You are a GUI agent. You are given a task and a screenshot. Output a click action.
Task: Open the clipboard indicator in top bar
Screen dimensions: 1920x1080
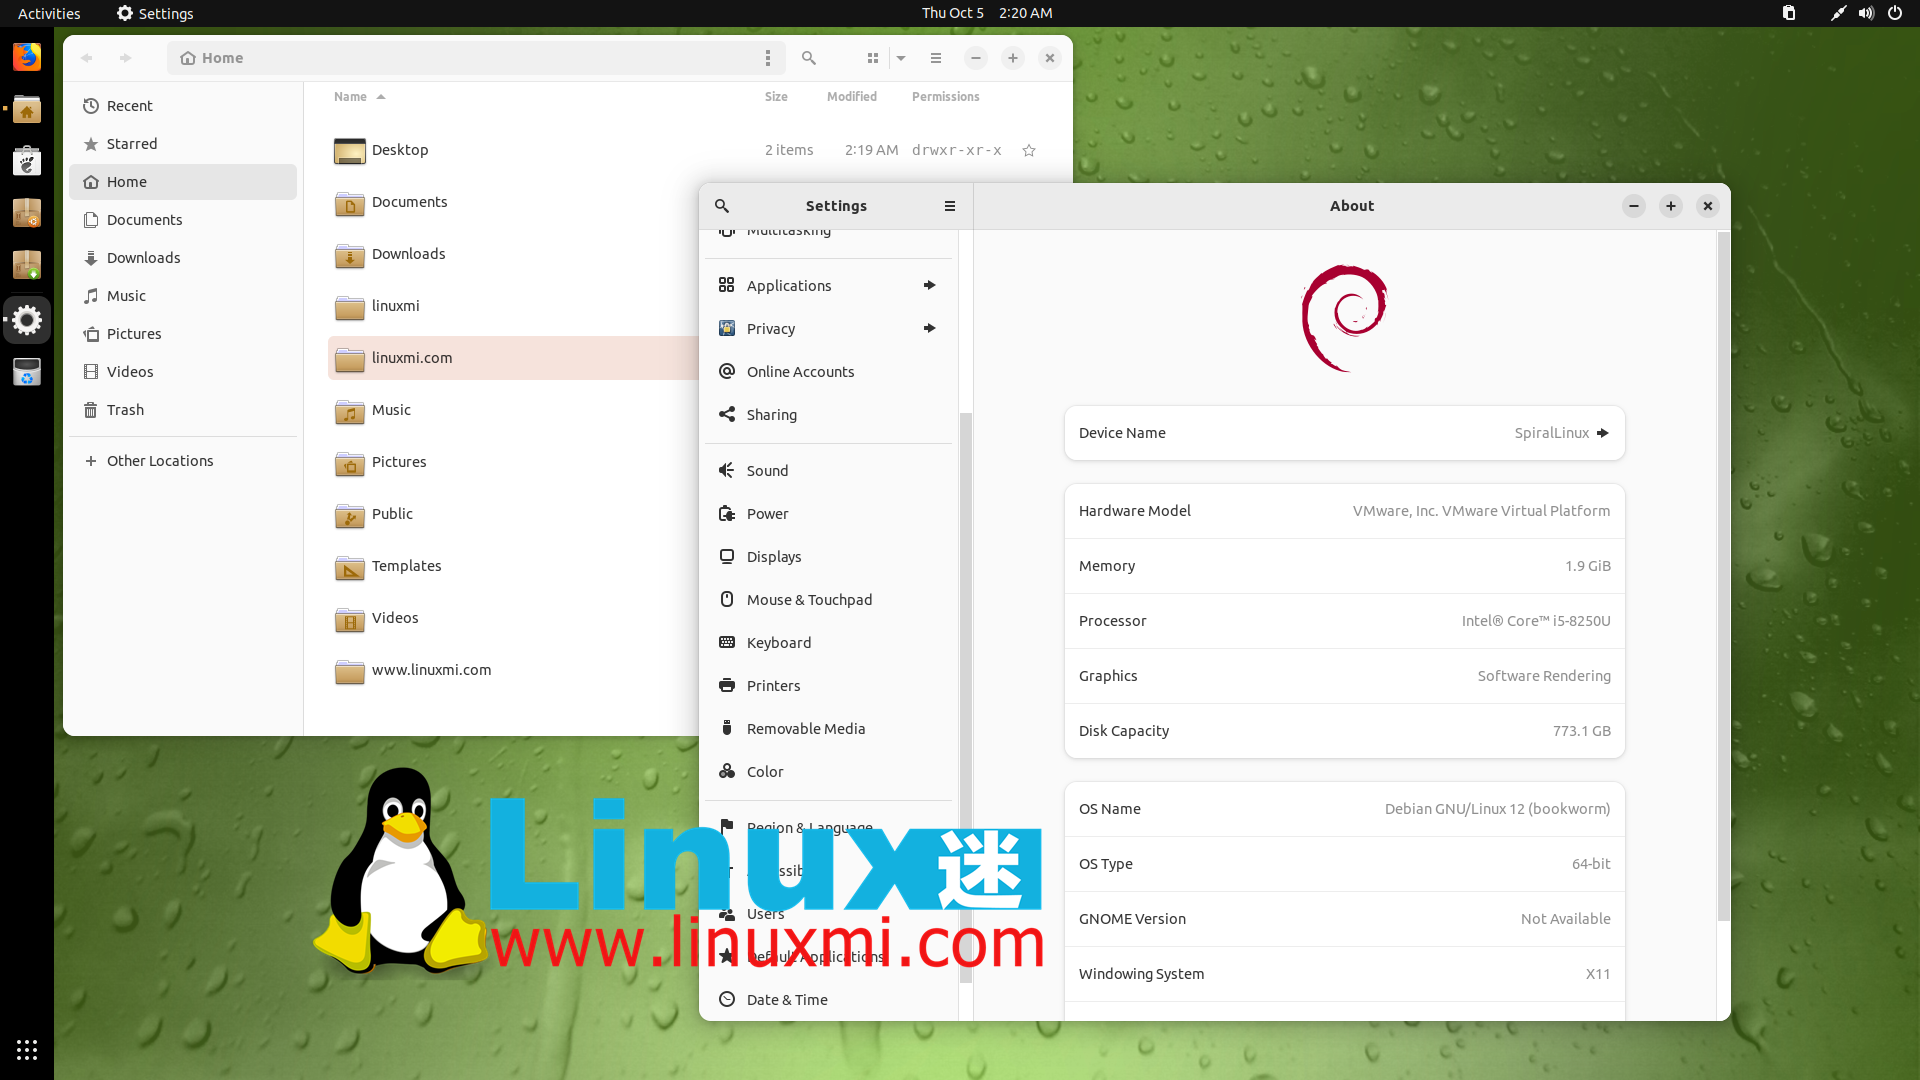pos(1789,13)
